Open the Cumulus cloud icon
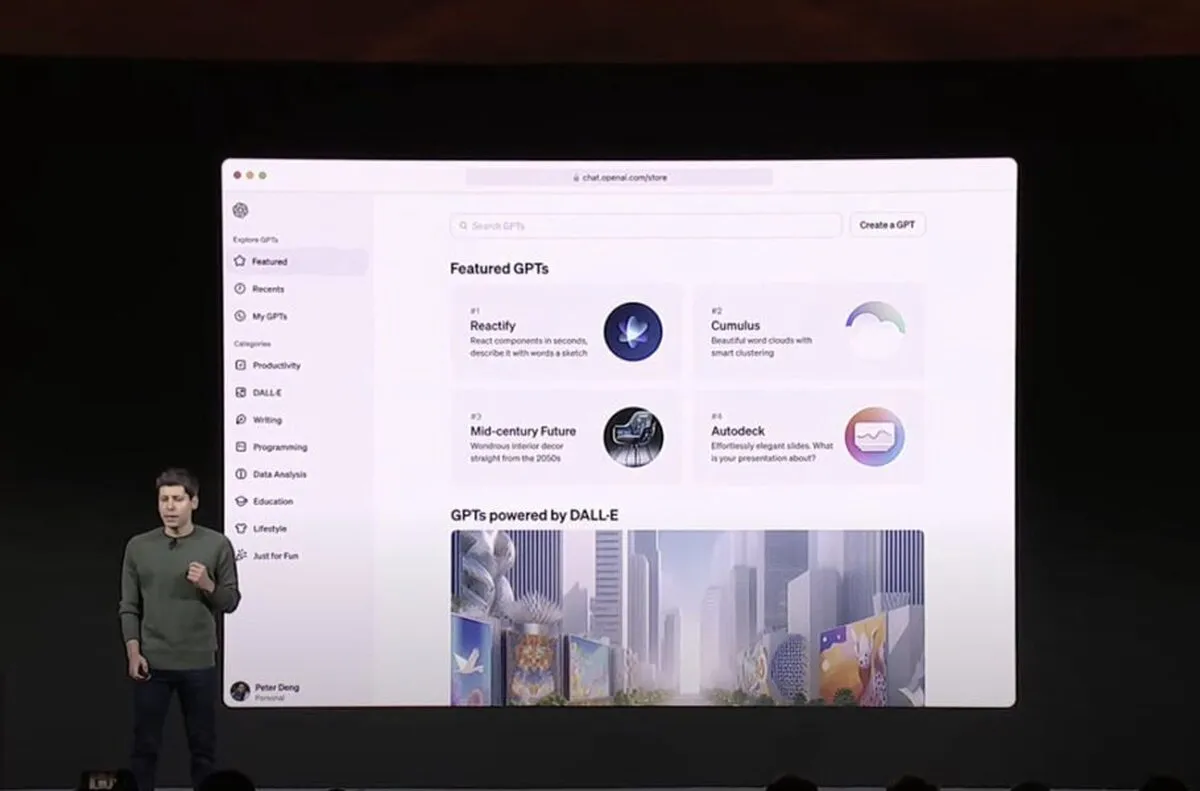 click(x=875, y=330)
